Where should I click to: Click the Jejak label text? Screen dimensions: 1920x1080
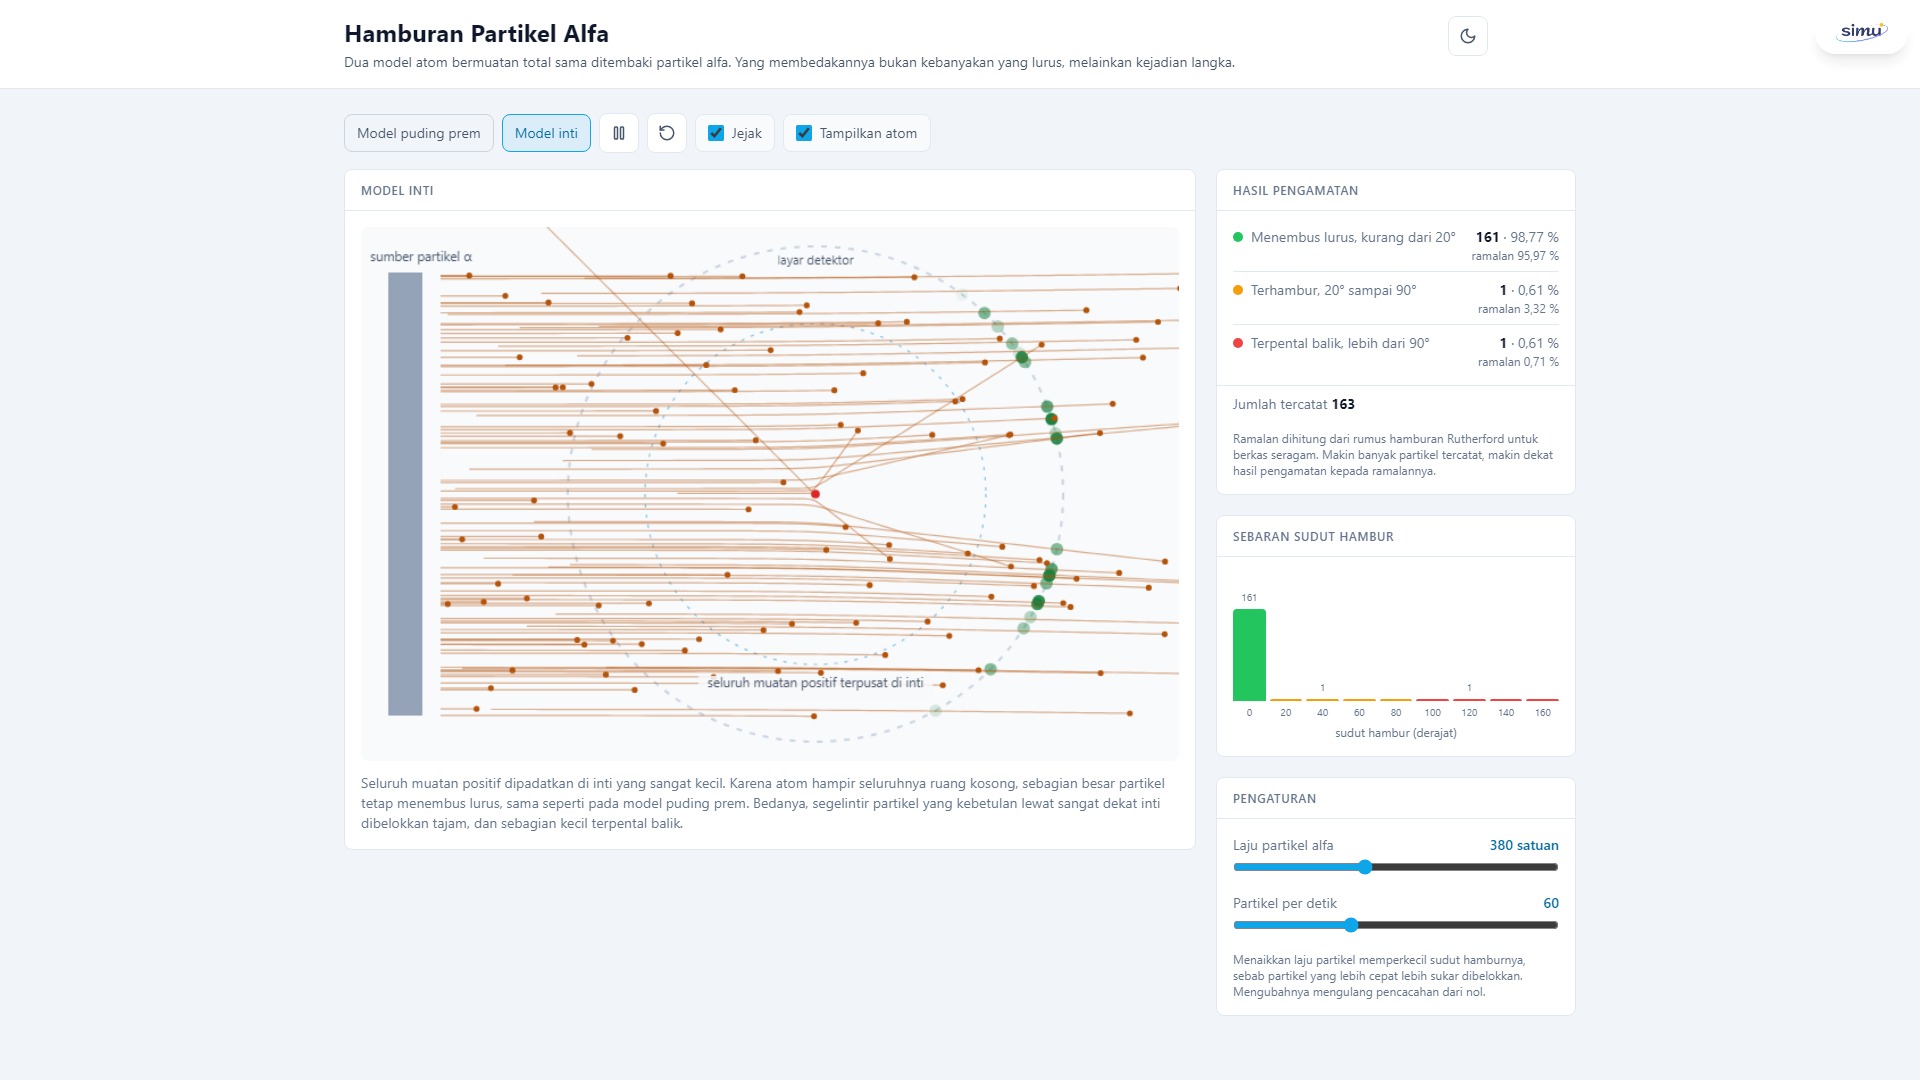tap(746, 133)
